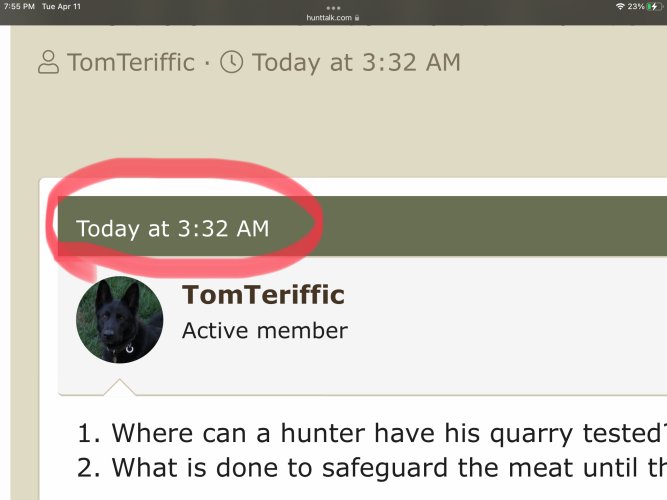This screenshot has height=500, width=667.
Task: Tap the padlock icon beside the URL
Action: pos(357,18)
